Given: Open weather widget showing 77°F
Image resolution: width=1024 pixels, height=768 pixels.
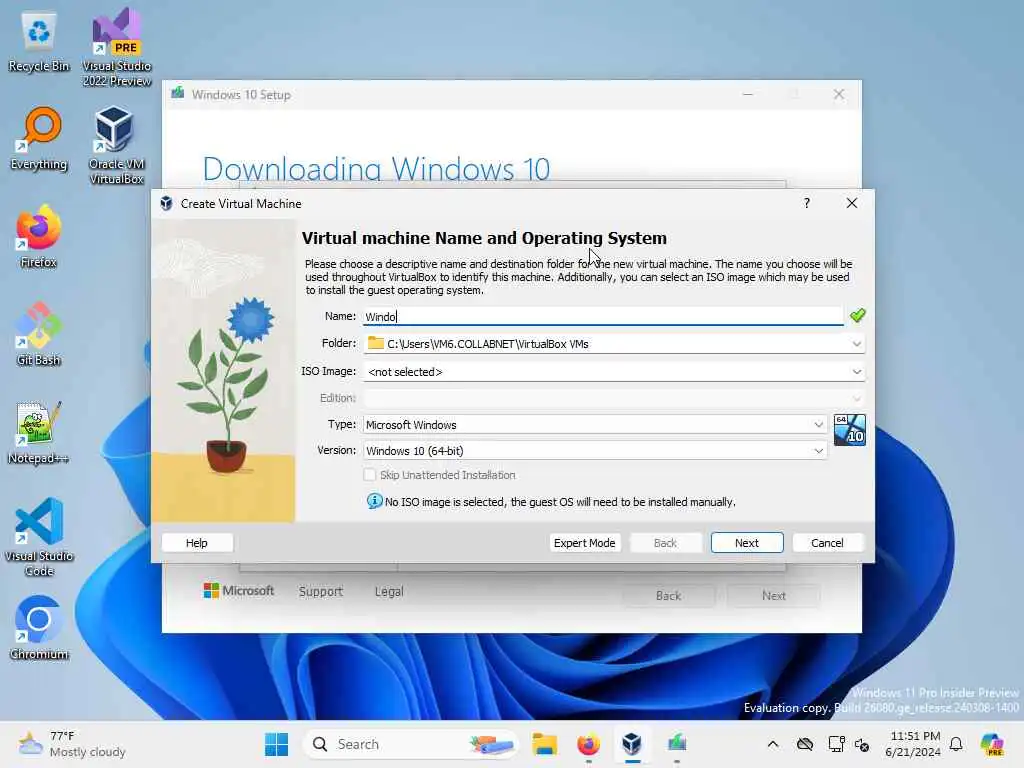Looking at the screenshot, I should click(72, 744).
